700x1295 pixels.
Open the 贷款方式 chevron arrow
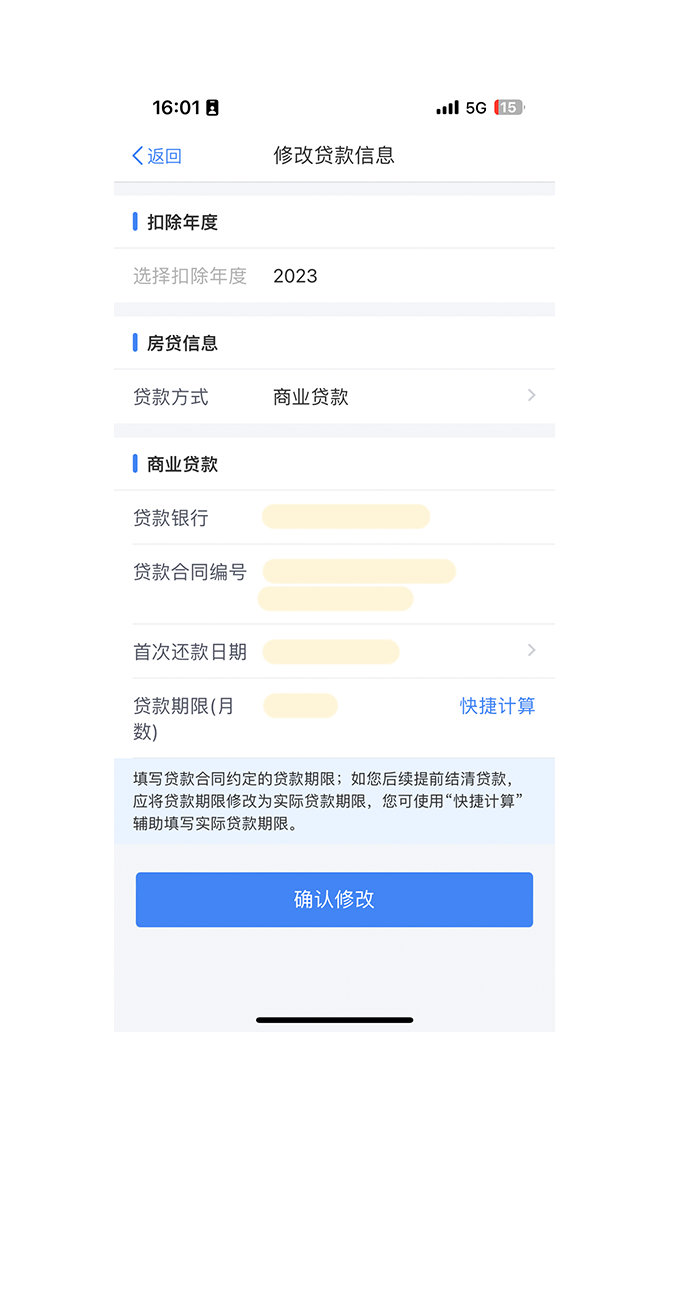point(531,396)
